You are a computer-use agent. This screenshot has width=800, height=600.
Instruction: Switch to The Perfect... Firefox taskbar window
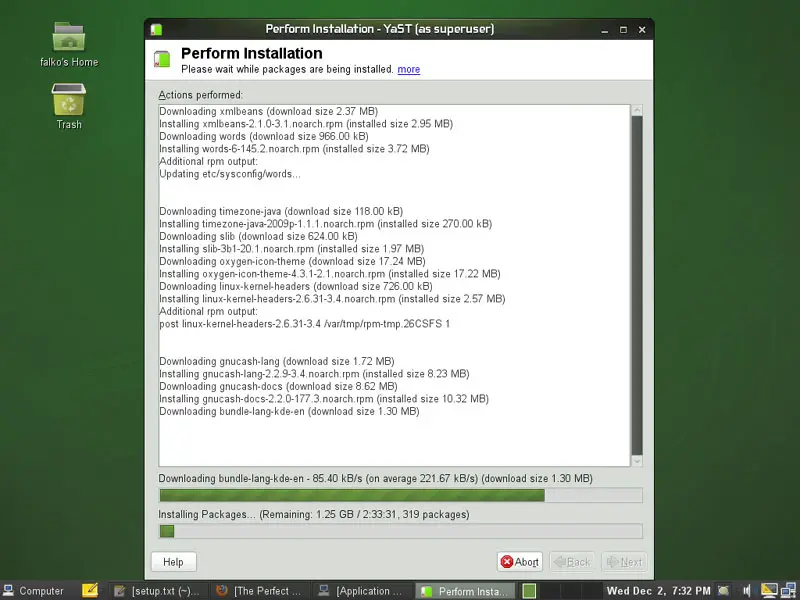259,591
